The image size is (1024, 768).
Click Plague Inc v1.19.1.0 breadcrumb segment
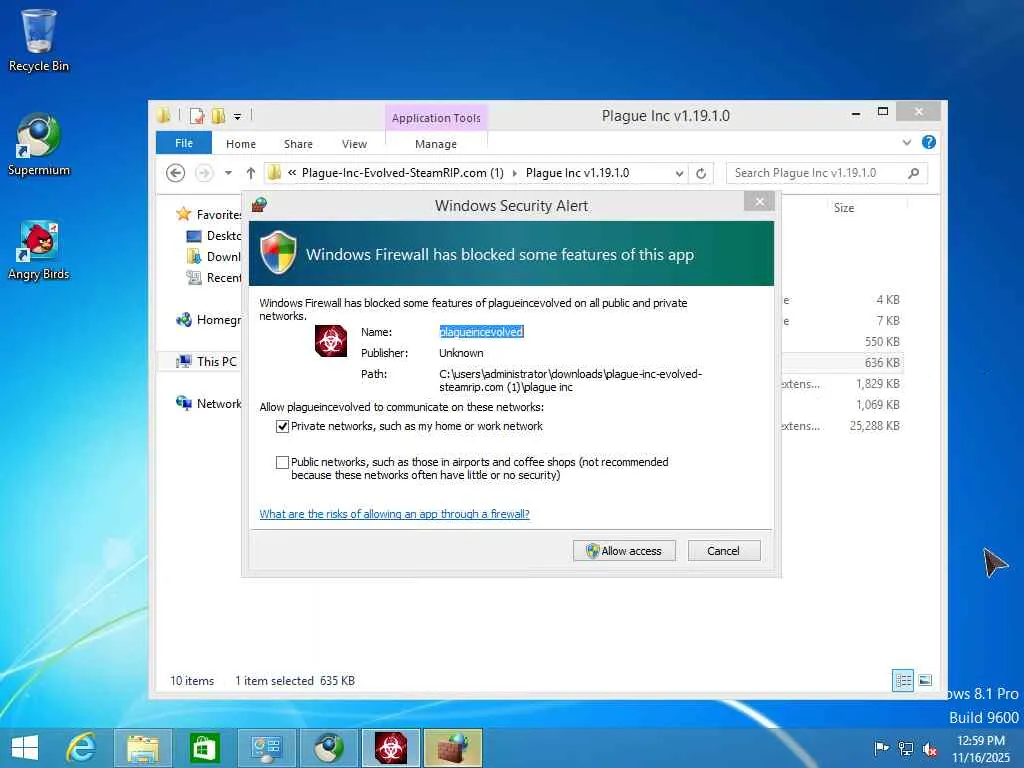(x=577, y=173)
